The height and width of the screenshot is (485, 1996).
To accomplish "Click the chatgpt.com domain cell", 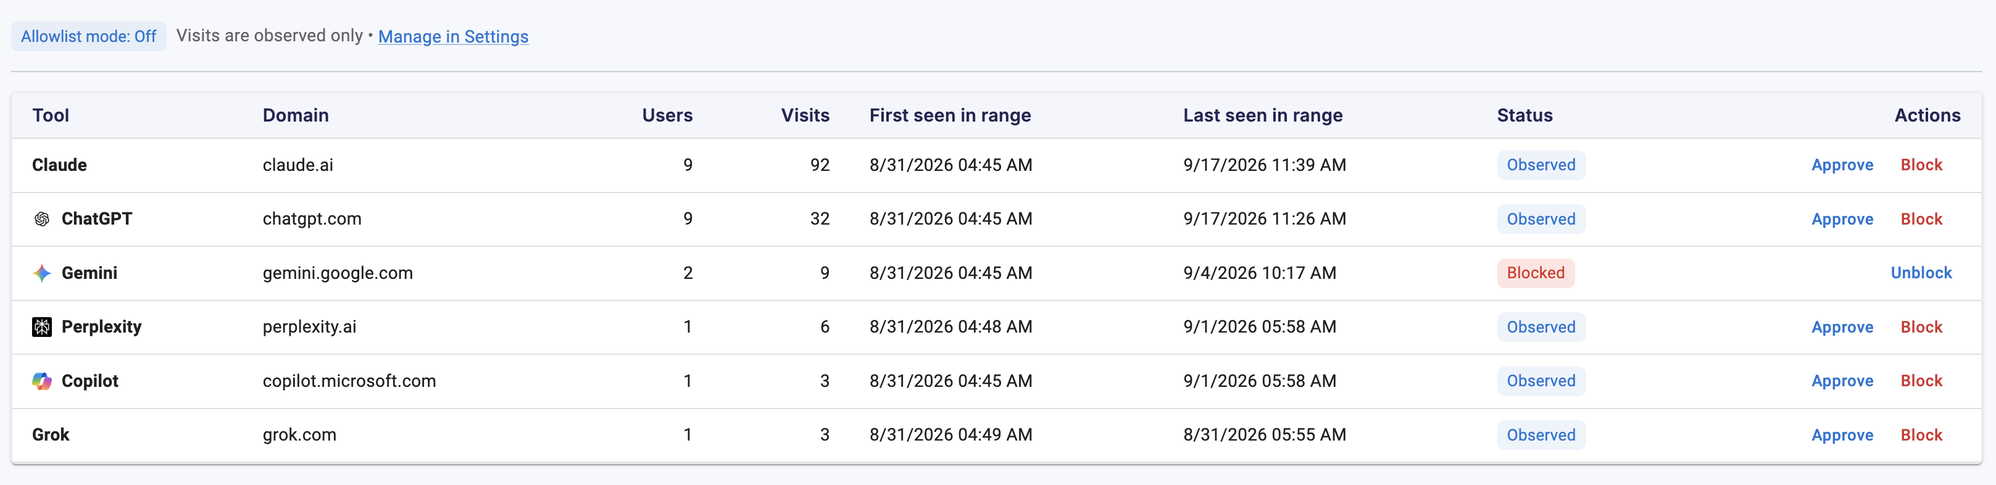I will pyautogui.click(x=312, y=219).
